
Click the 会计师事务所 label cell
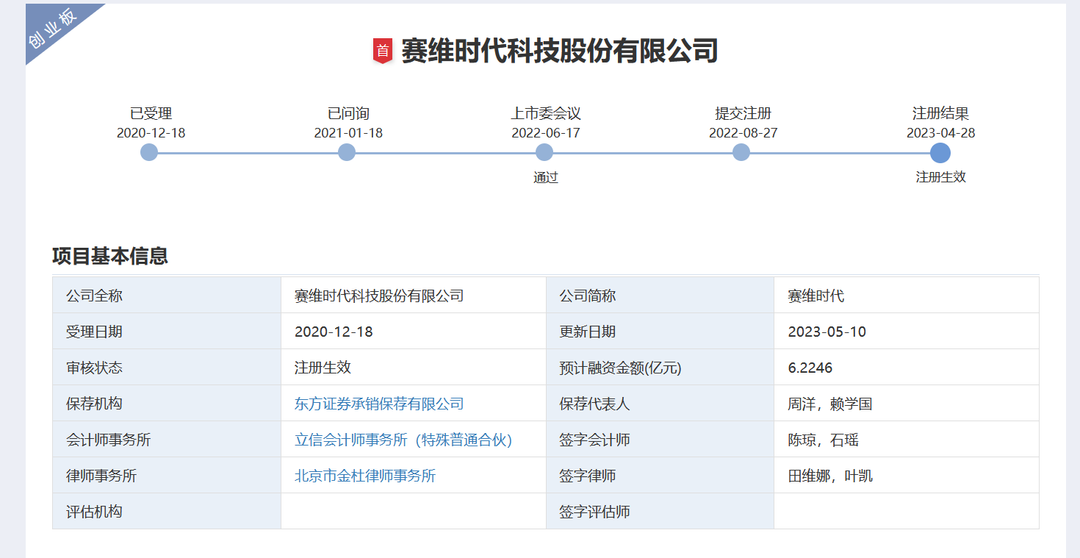pos(167,440)
